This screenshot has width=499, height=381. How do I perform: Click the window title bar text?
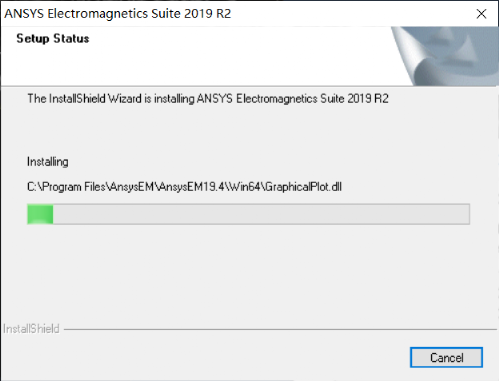point(117,14)
